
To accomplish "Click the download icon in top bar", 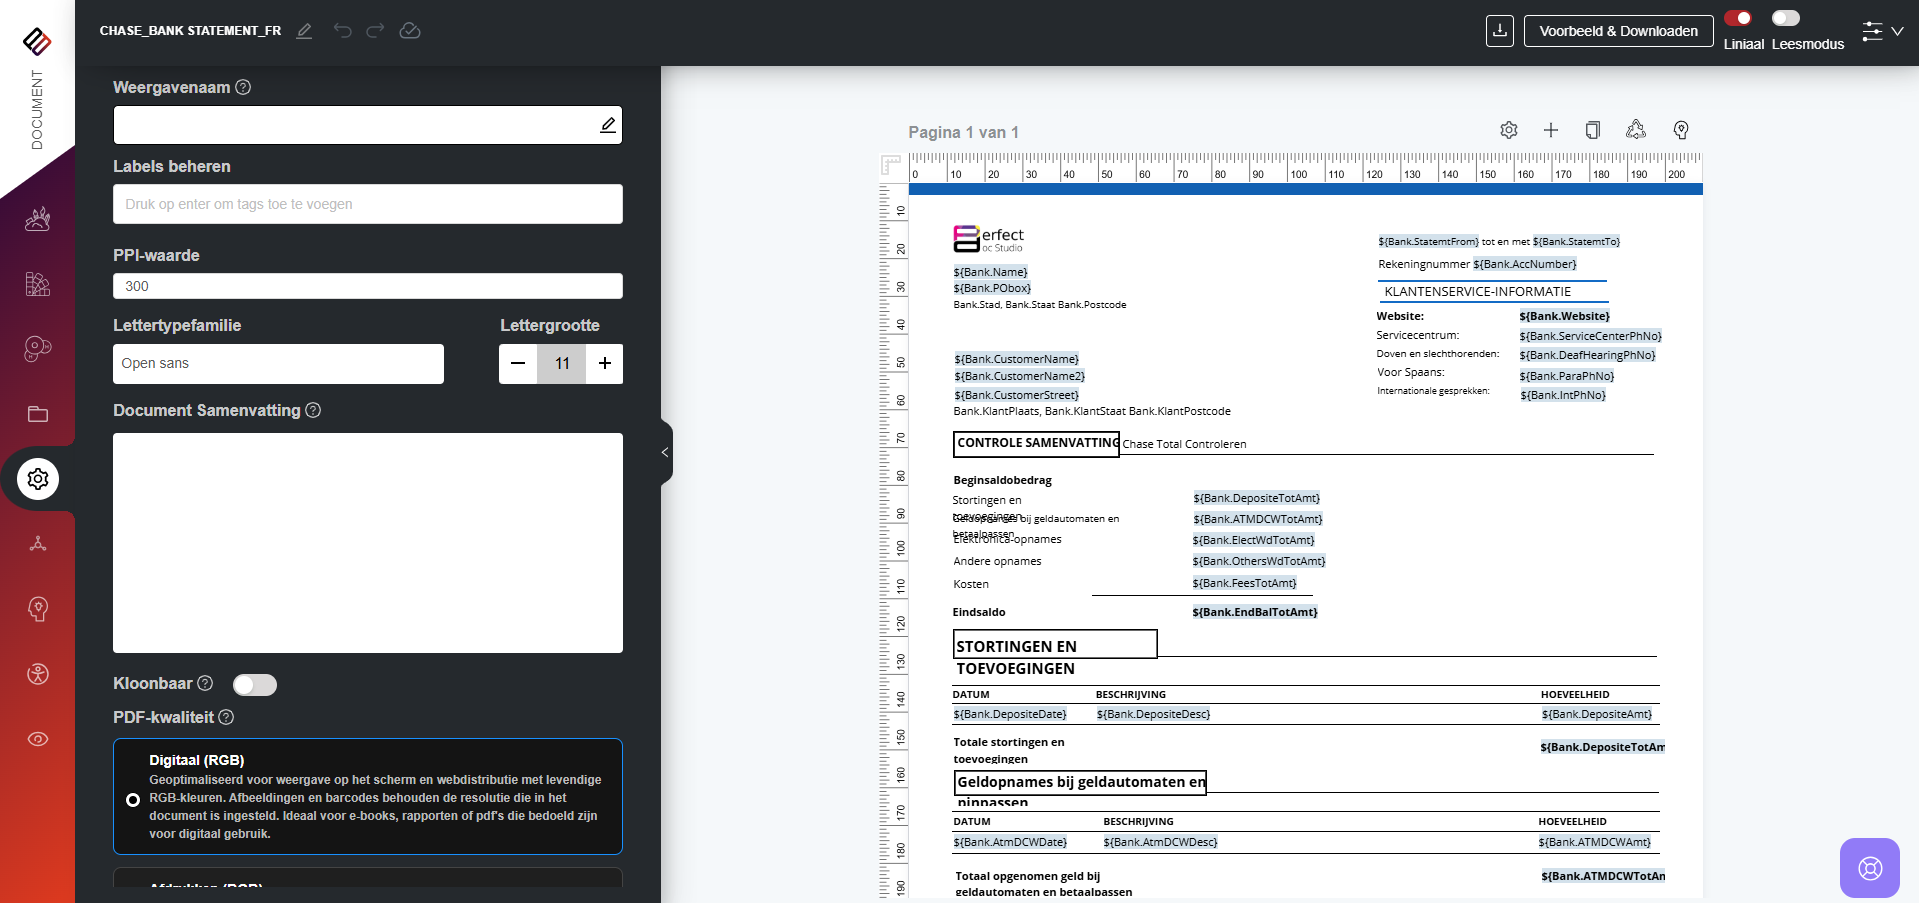I will [x=1499, y=31].
